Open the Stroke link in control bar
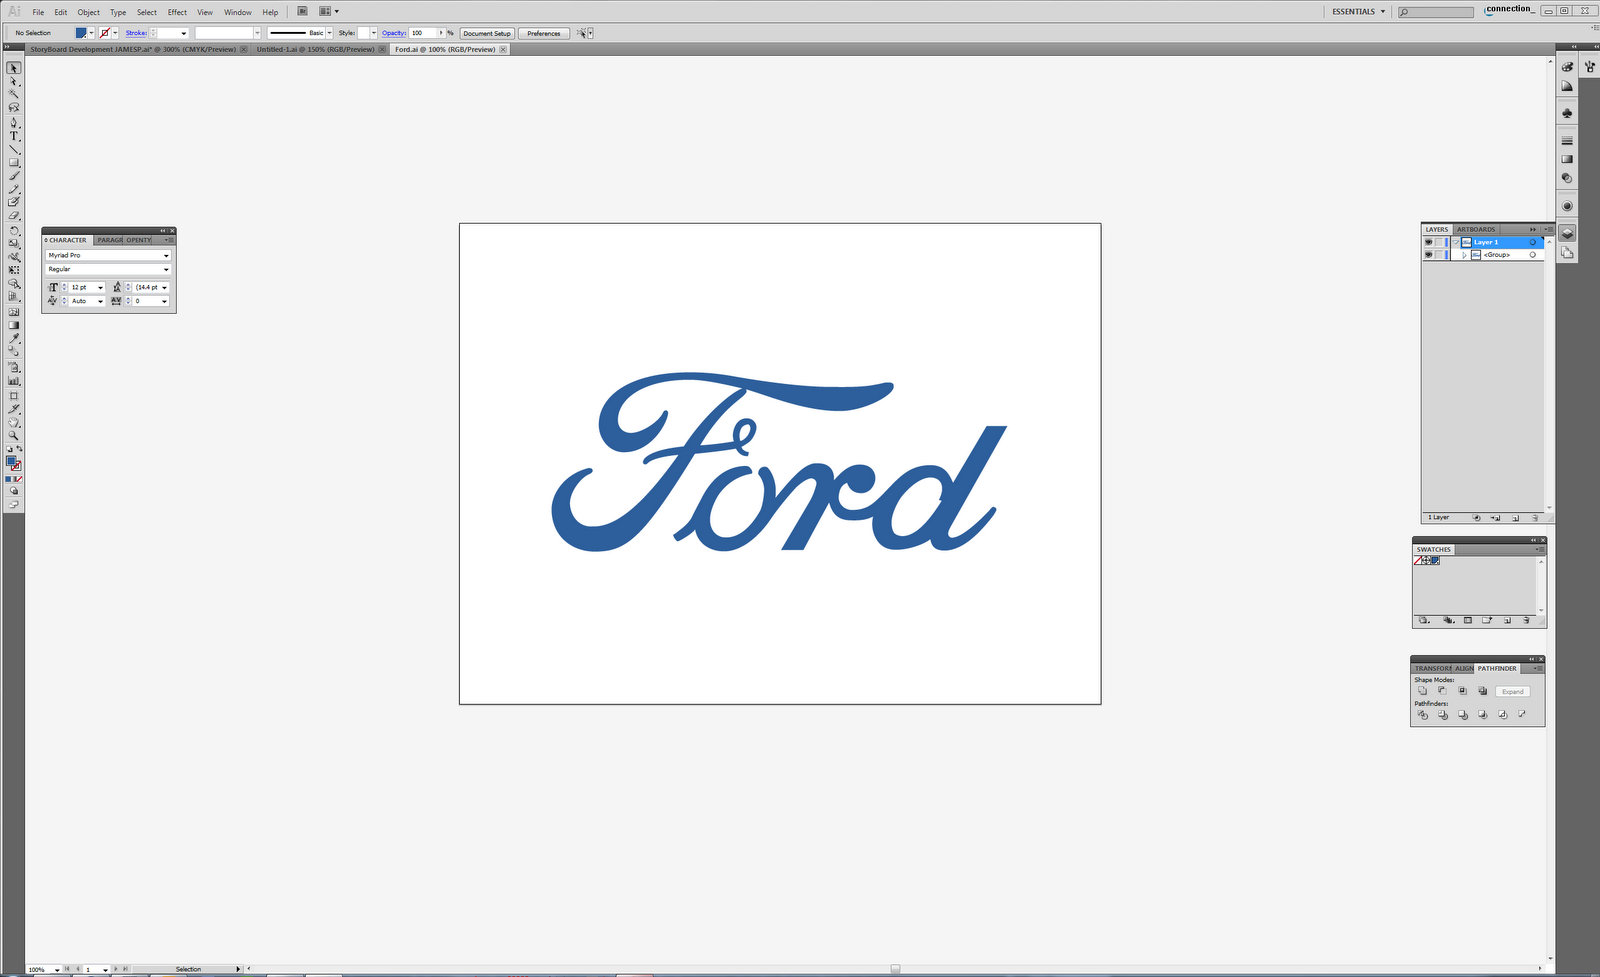Image resolution: width=1600 pixels, height=977 pixels. tap(136, 33)
